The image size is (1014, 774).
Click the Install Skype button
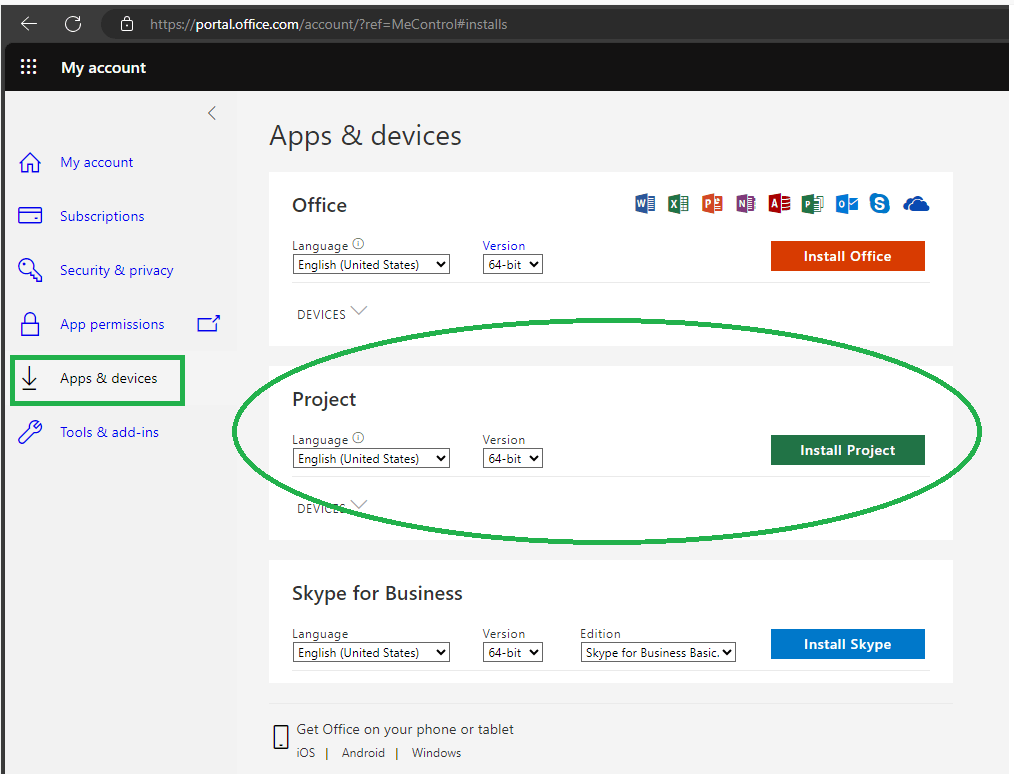(847, 644)
